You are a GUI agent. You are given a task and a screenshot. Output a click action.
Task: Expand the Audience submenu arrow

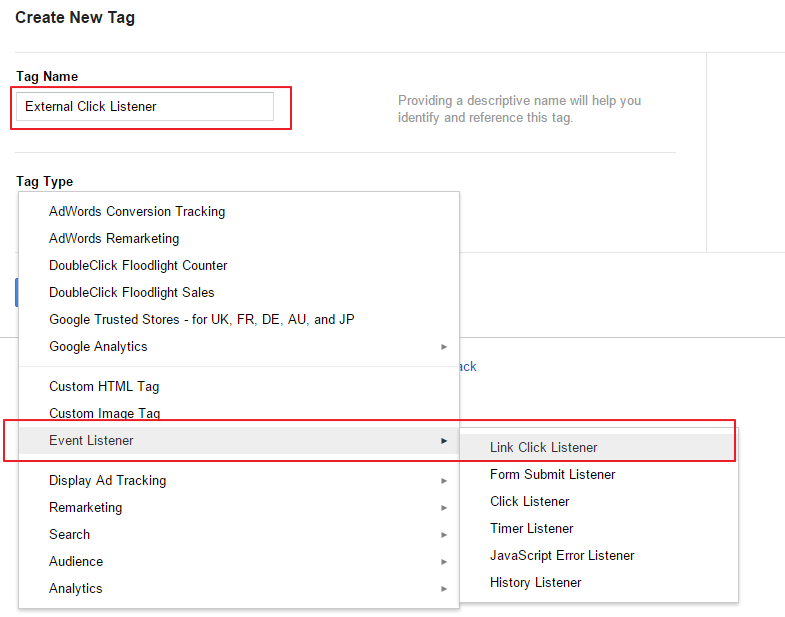pos(444,562)
